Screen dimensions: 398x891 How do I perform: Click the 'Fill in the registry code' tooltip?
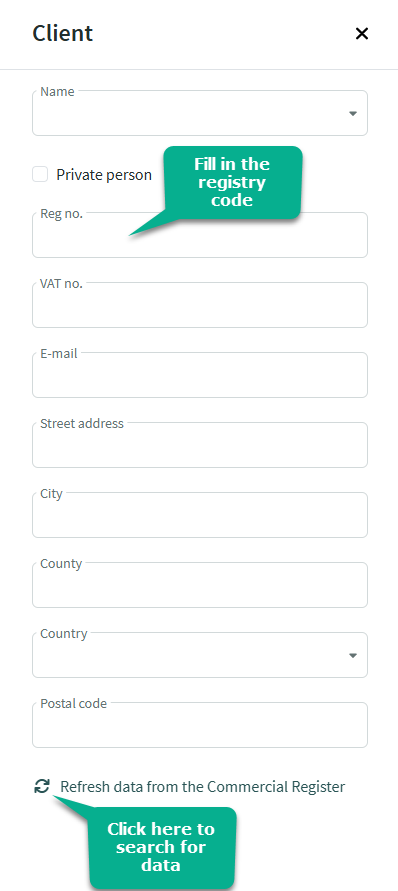coord(232,182)
